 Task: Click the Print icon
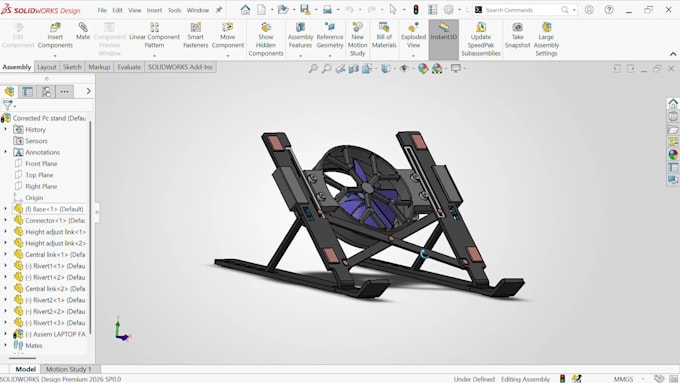click(327, 10)
